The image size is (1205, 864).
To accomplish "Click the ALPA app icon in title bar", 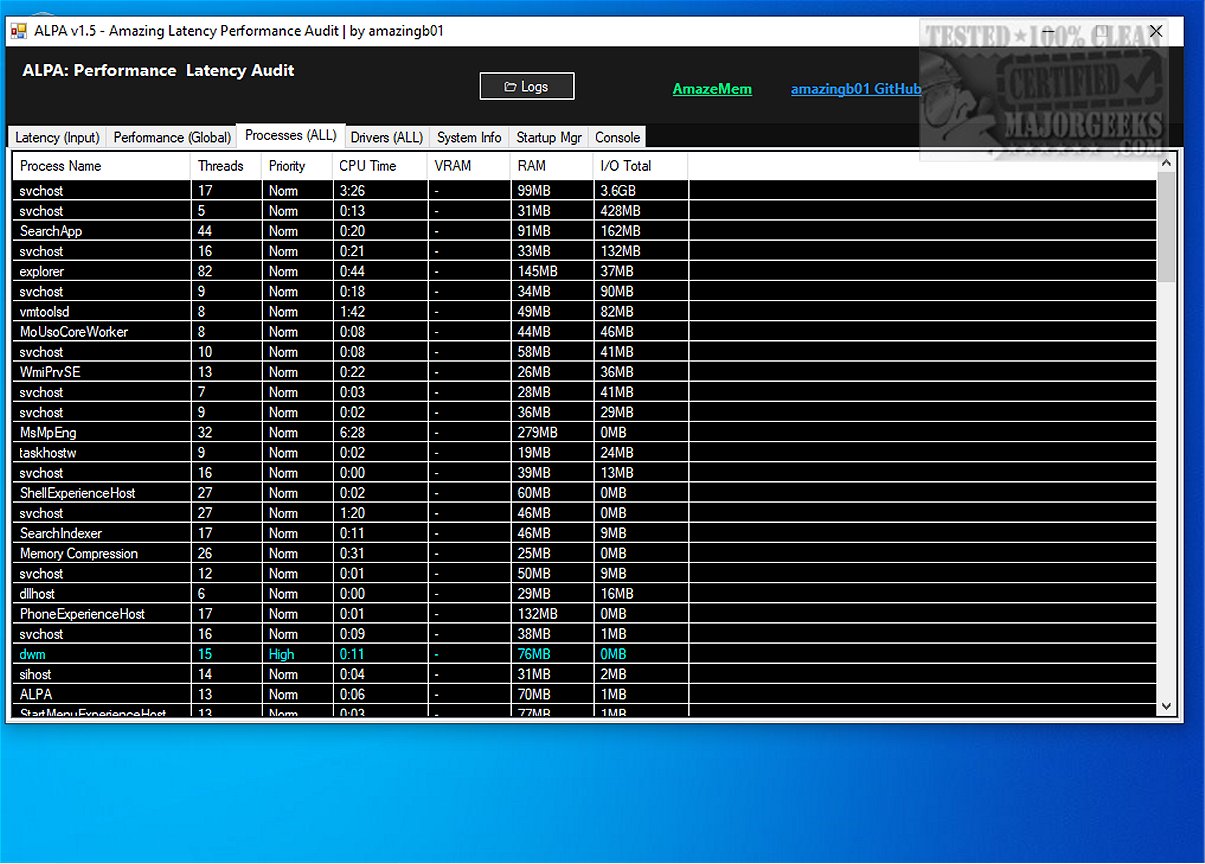I will pyautogui.click(x=18, y=31).
